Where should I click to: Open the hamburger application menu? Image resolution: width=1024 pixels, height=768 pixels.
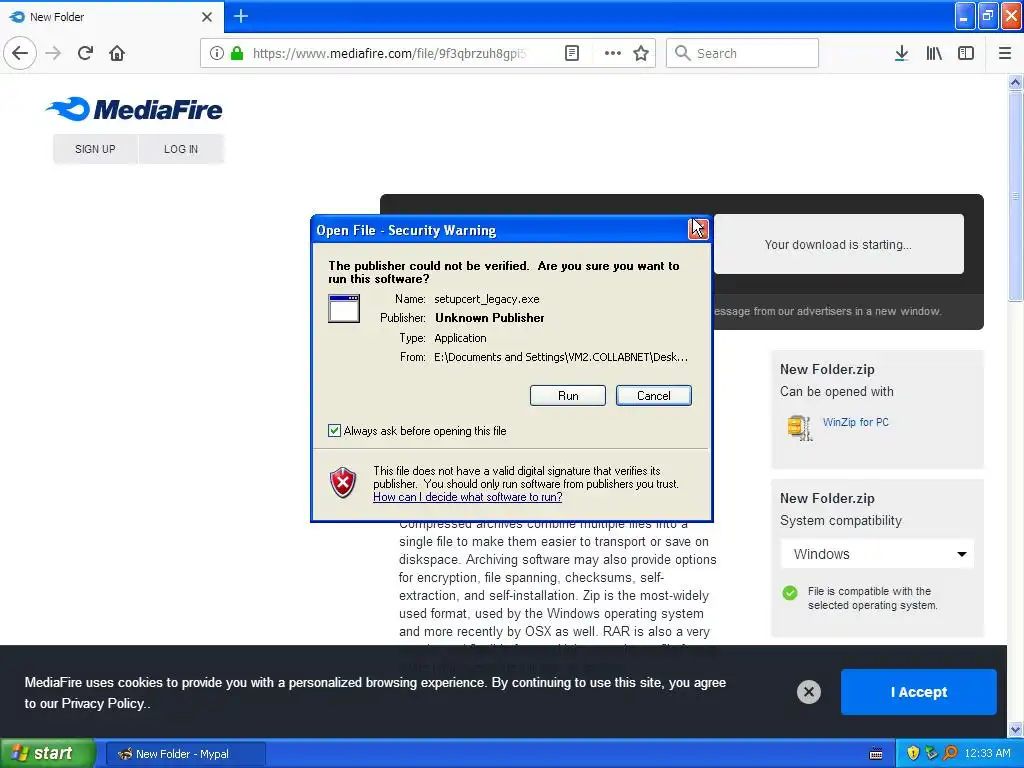coord(1004,53)
